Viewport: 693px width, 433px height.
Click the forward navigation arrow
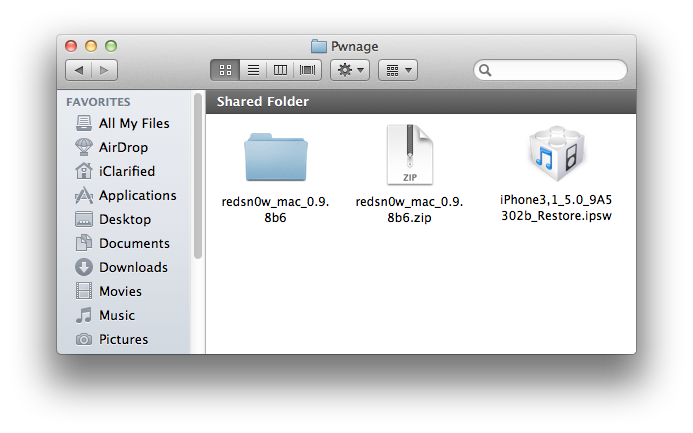click(x=104, y=70)
